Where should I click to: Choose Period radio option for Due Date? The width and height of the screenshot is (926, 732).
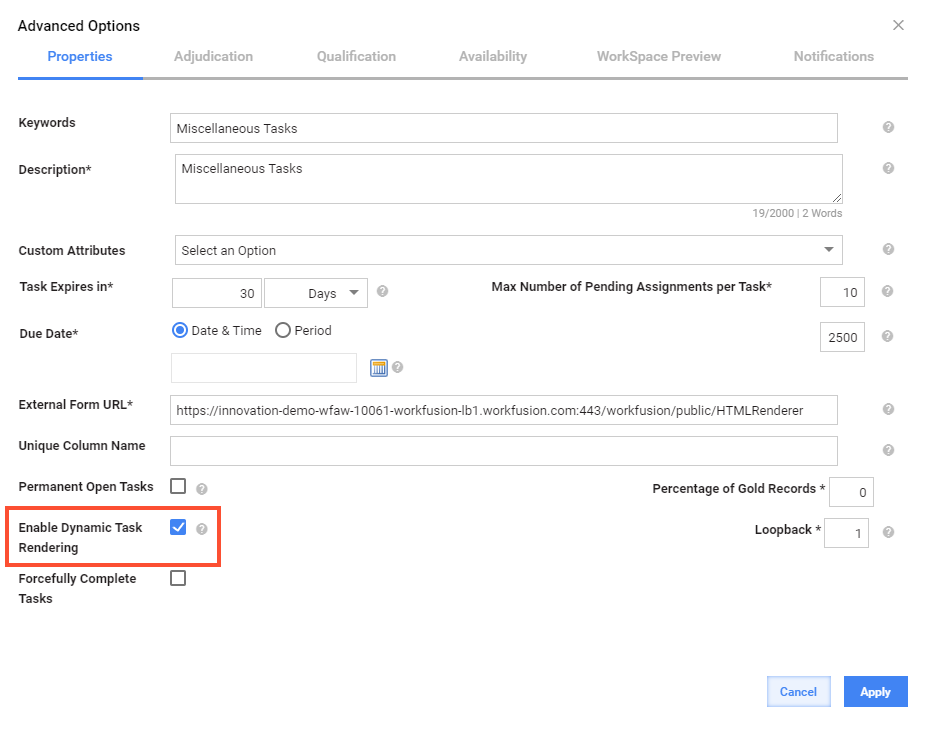pyautogui.click(x=283, y=330)
